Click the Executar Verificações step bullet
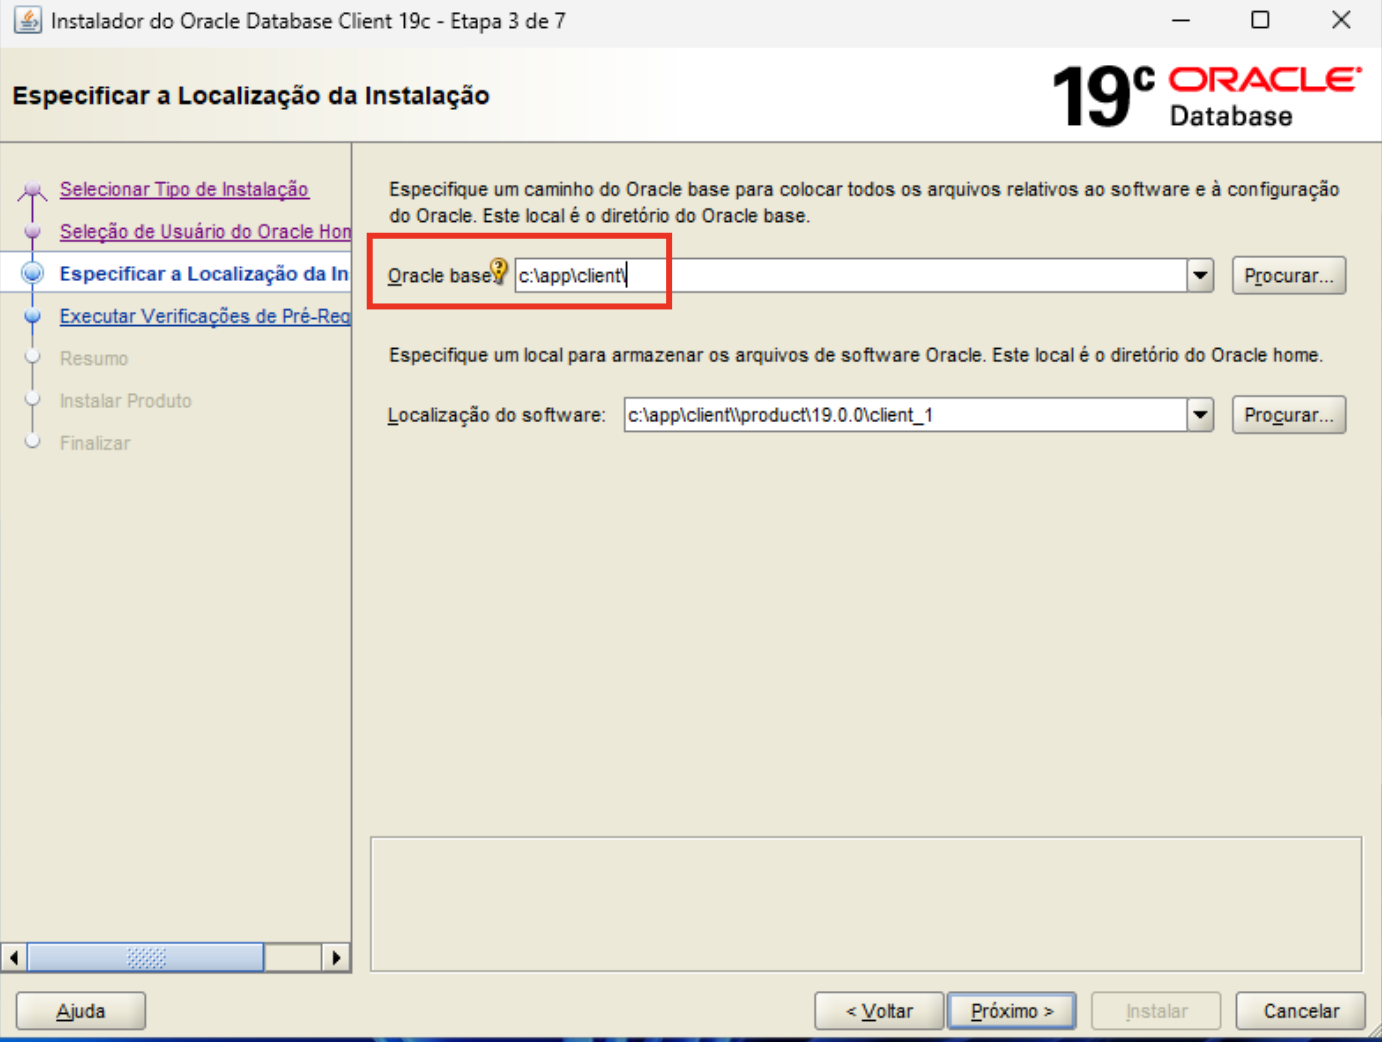This screenshot has height=1042, width=1382. (x=34, y=315)
